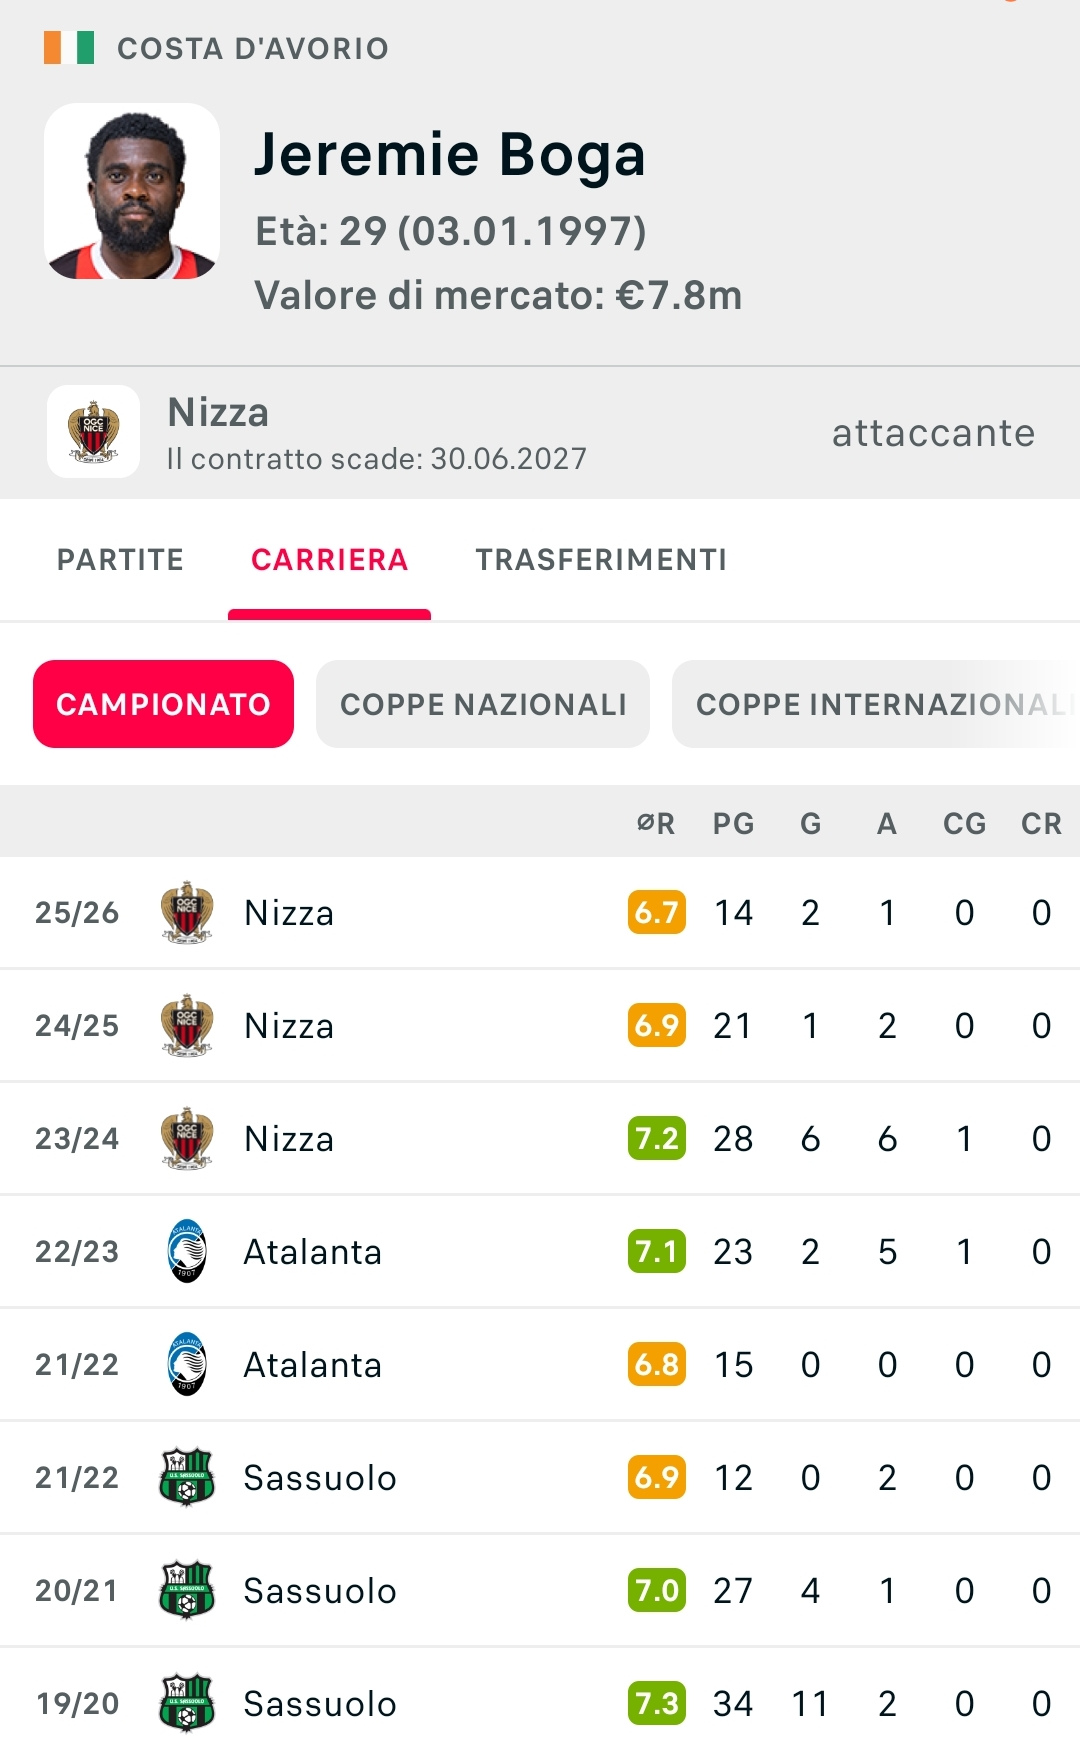
Task: Tap Sassuolo crest in the 19/20 row
Action: [x=187, y=1703]
